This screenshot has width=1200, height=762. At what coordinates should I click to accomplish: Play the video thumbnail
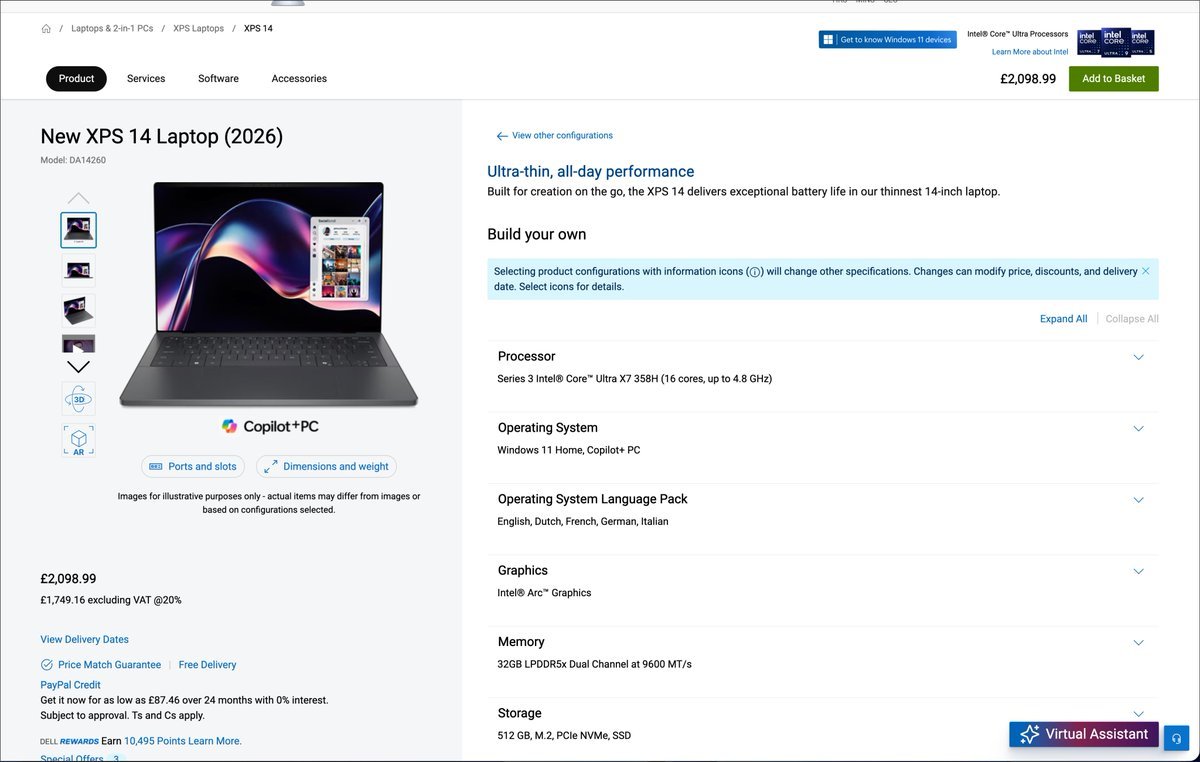click(x=79, y=344)
